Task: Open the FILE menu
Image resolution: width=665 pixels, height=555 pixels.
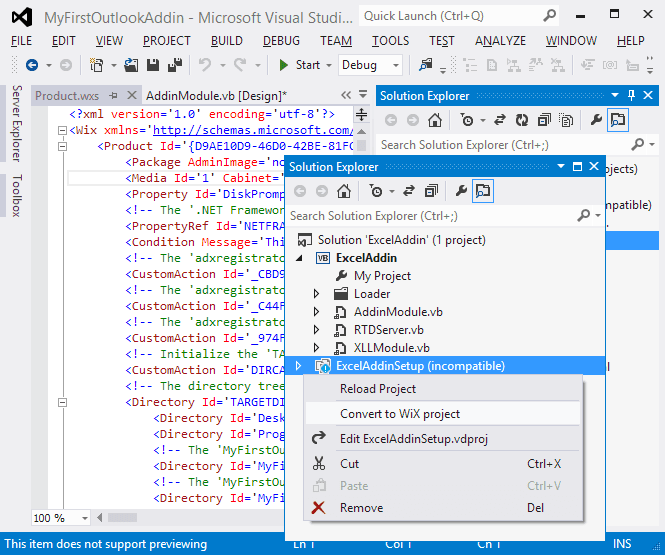Action: 21,41
